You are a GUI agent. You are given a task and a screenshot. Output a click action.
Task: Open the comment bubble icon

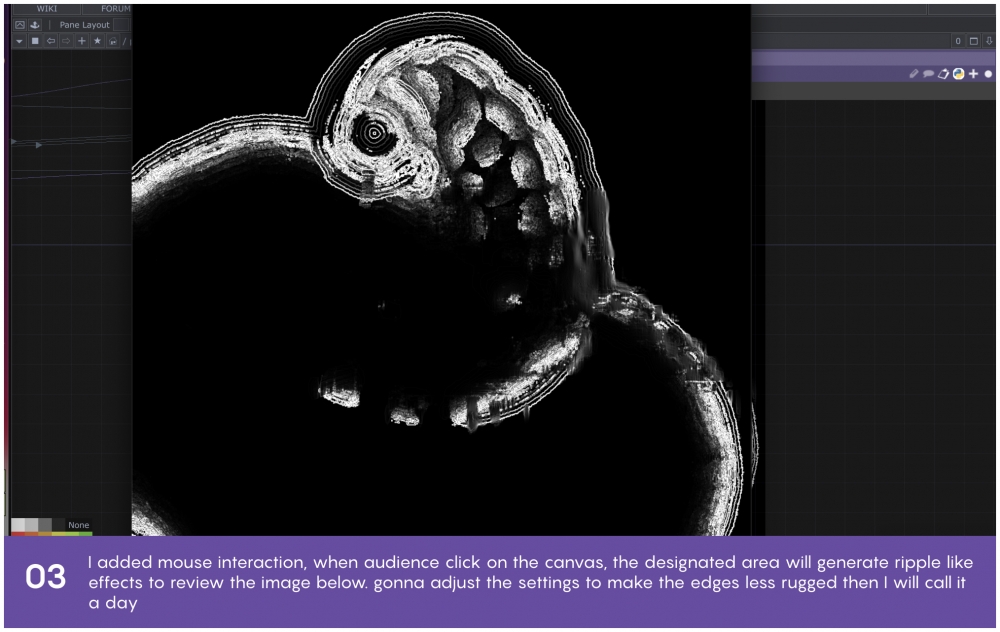pyautogui.click(x=928, y=74)
